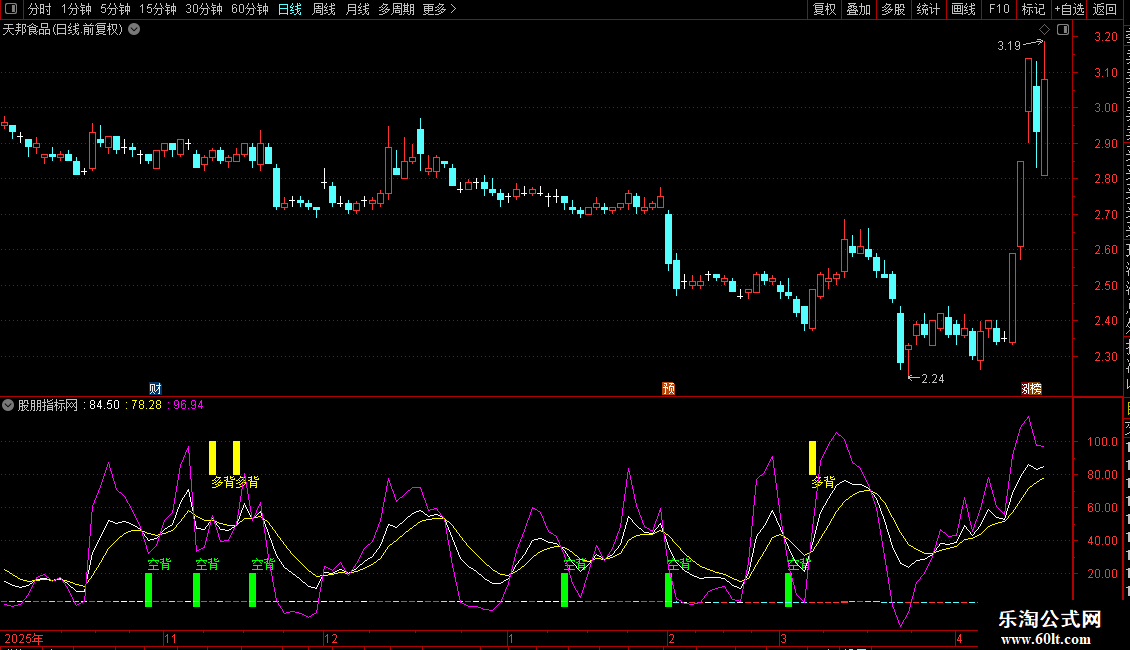Image resolution: width=1130 pixels, height=650 pixels.
Task: Click the 预 forecast event marker
Action: [669, 388]
